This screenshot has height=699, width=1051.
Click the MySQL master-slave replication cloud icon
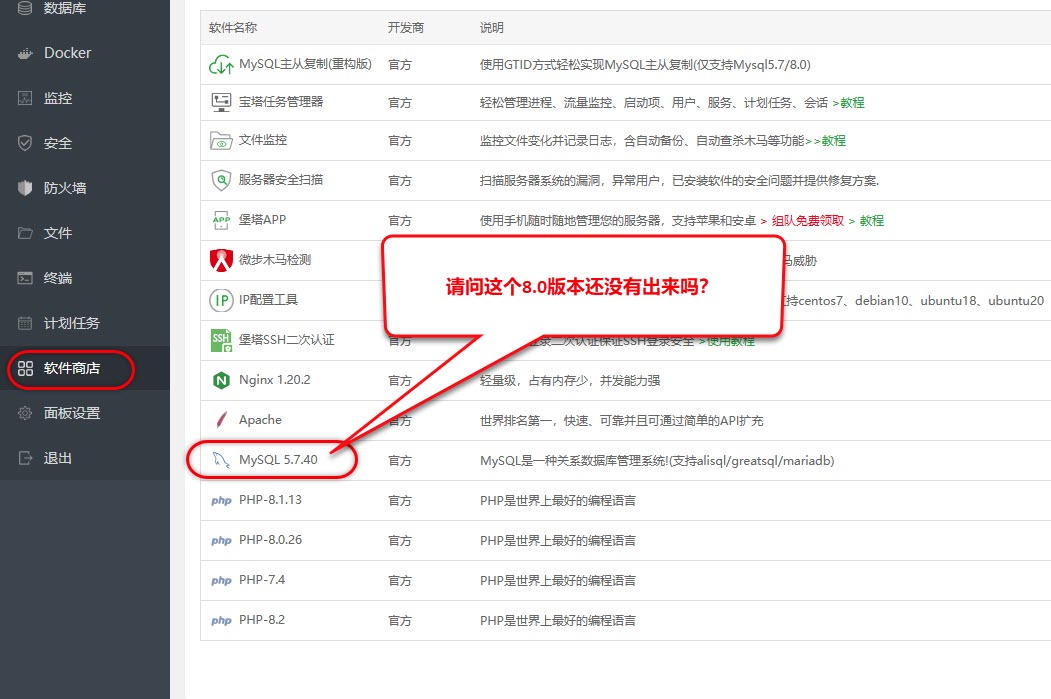(x=221, y=65)
